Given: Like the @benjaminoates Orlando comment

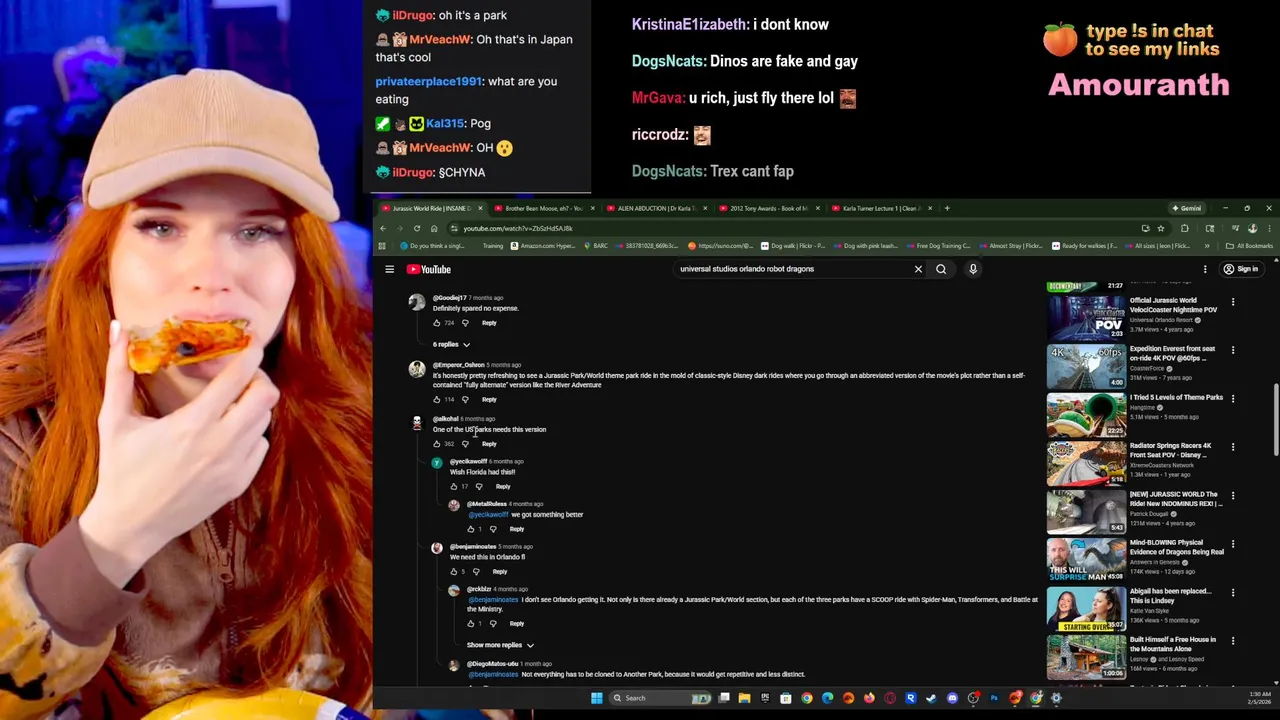Looking at the screenshot, I should (454, 572).
